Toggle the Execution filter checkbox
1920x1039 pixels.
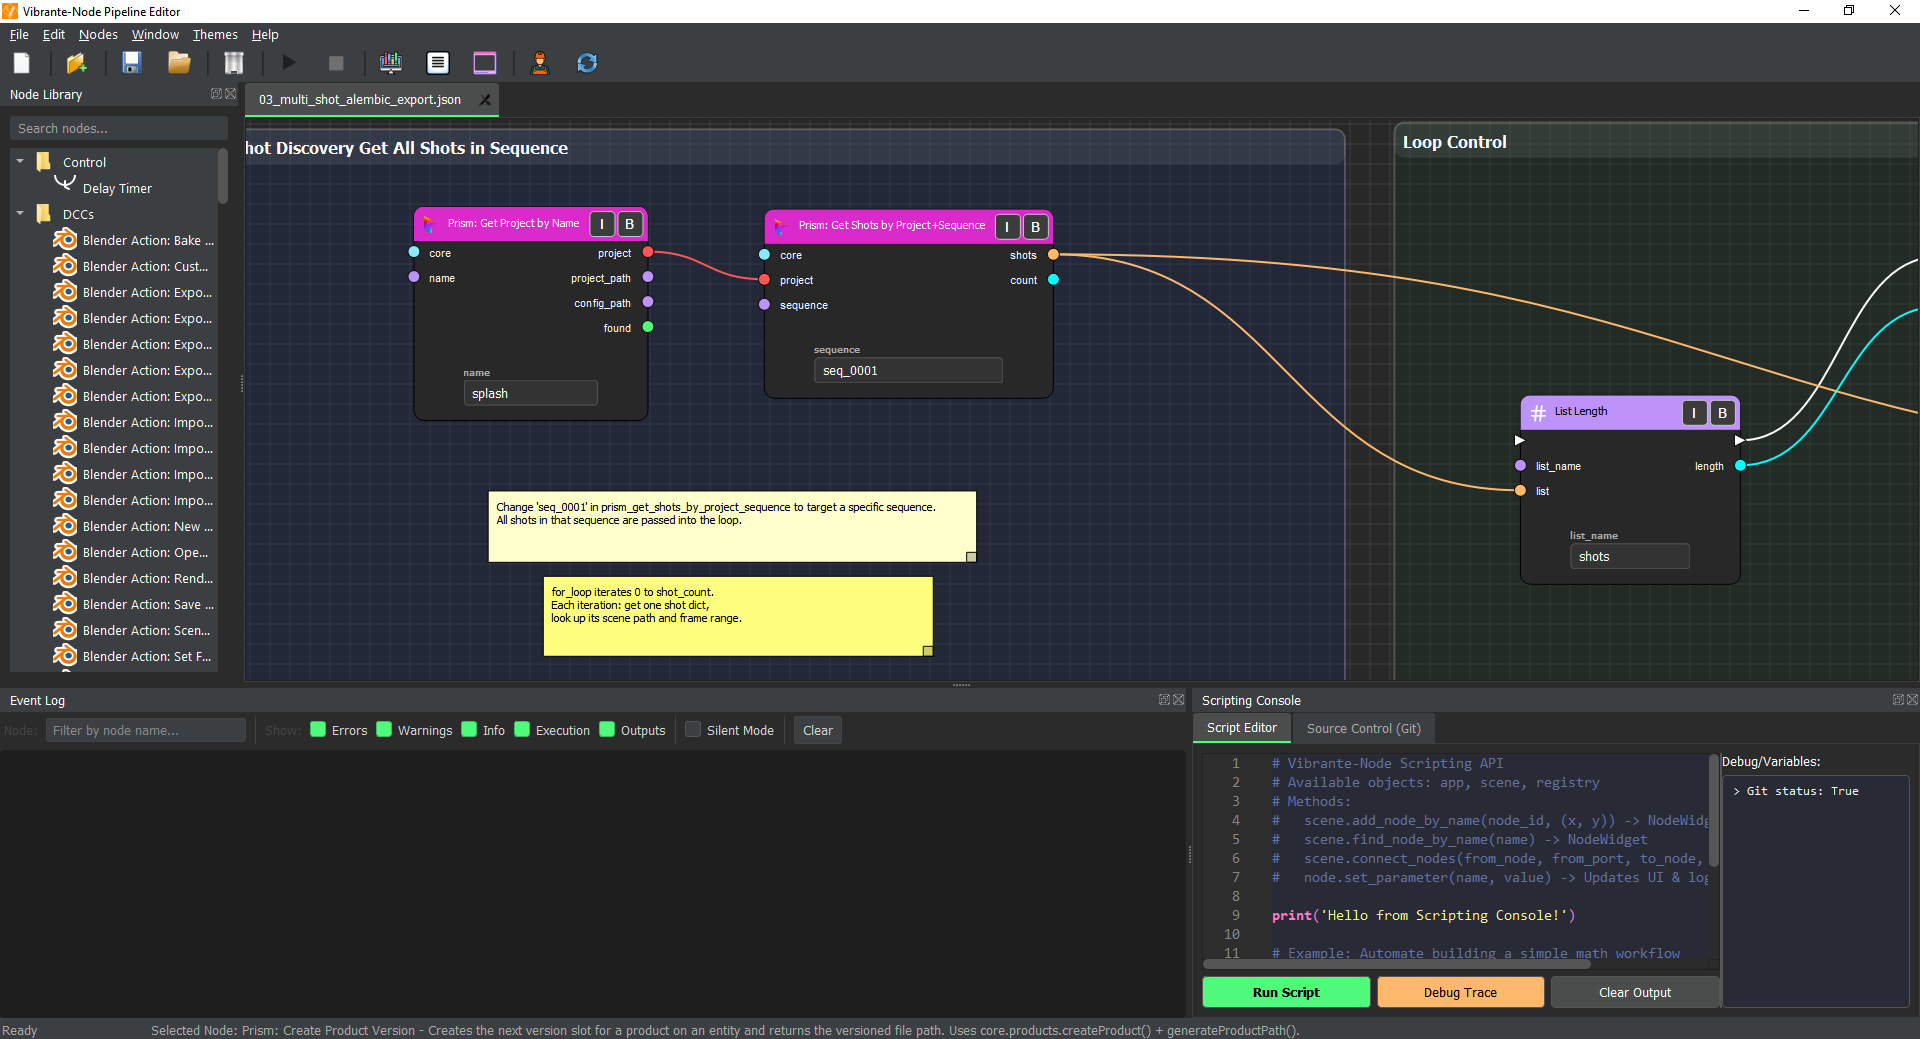pyautogui.click(x=522, y=729)
